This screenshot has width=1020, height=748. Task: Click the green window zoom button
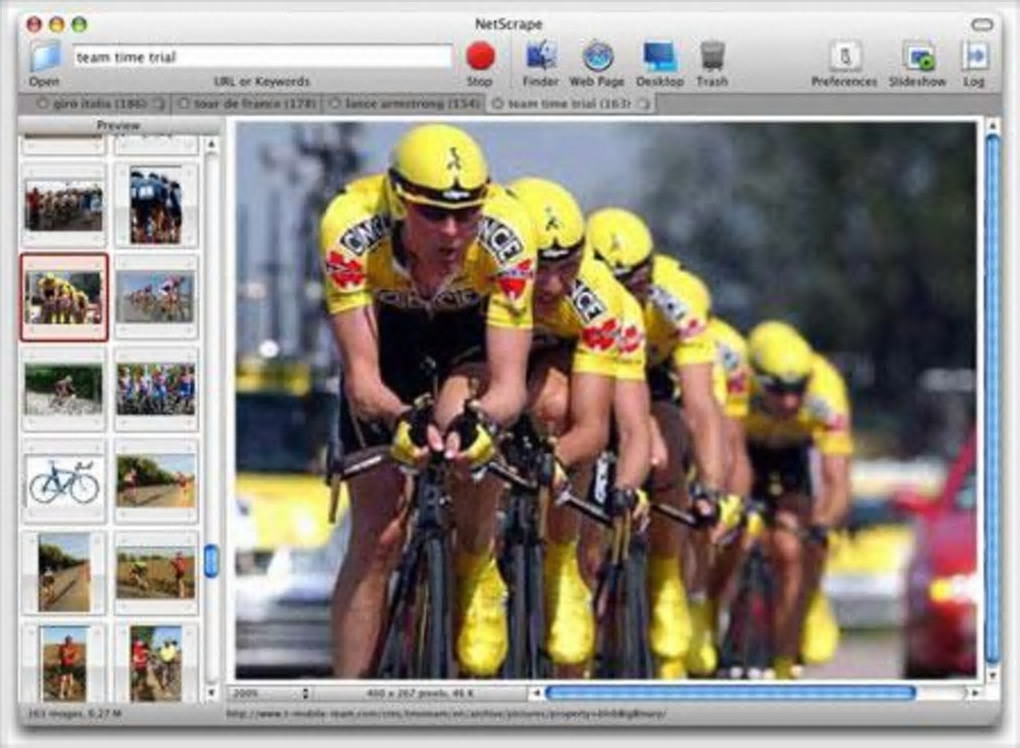[79, 25]
